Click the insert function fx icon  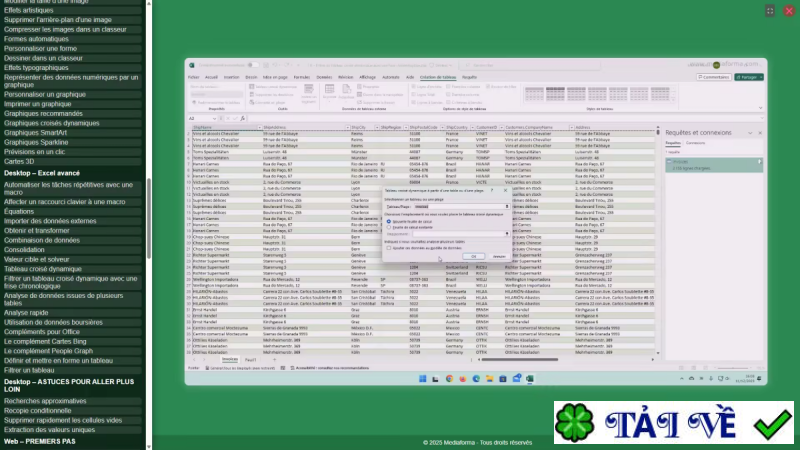pos(242,118)
